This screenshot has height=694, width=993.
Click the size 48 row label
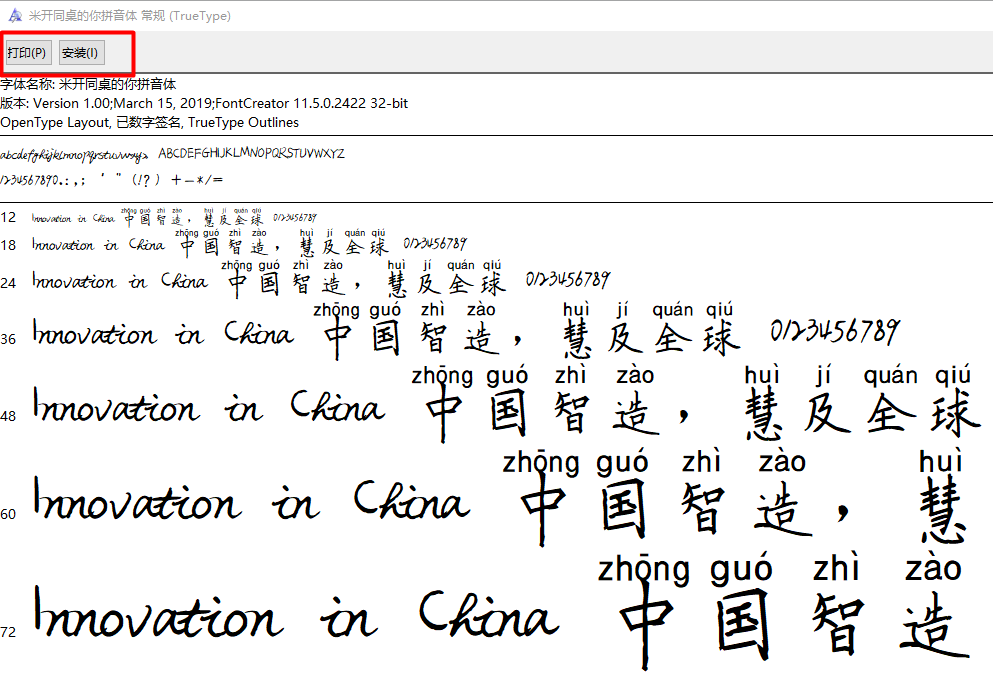click(8, 416)
